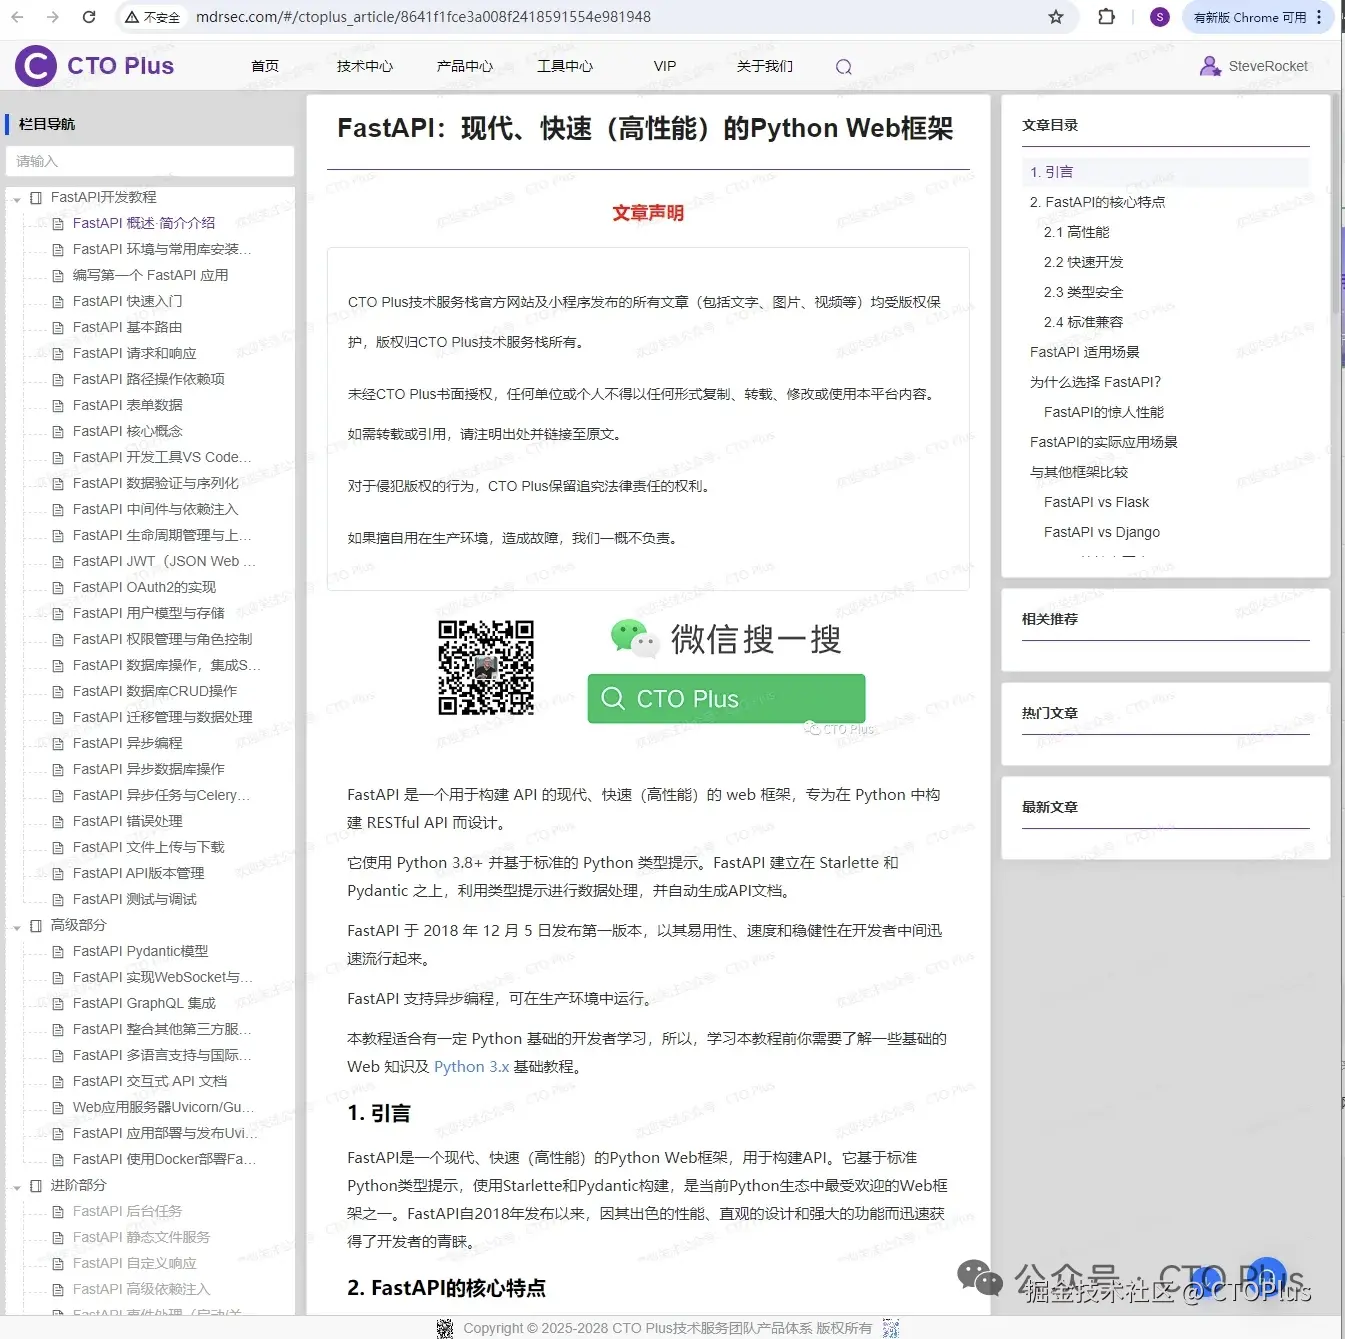Jump to 2.1 高性能 in the table of contents
The height and width of the screenshot is (1339, 1345).
coord(1077,231)
